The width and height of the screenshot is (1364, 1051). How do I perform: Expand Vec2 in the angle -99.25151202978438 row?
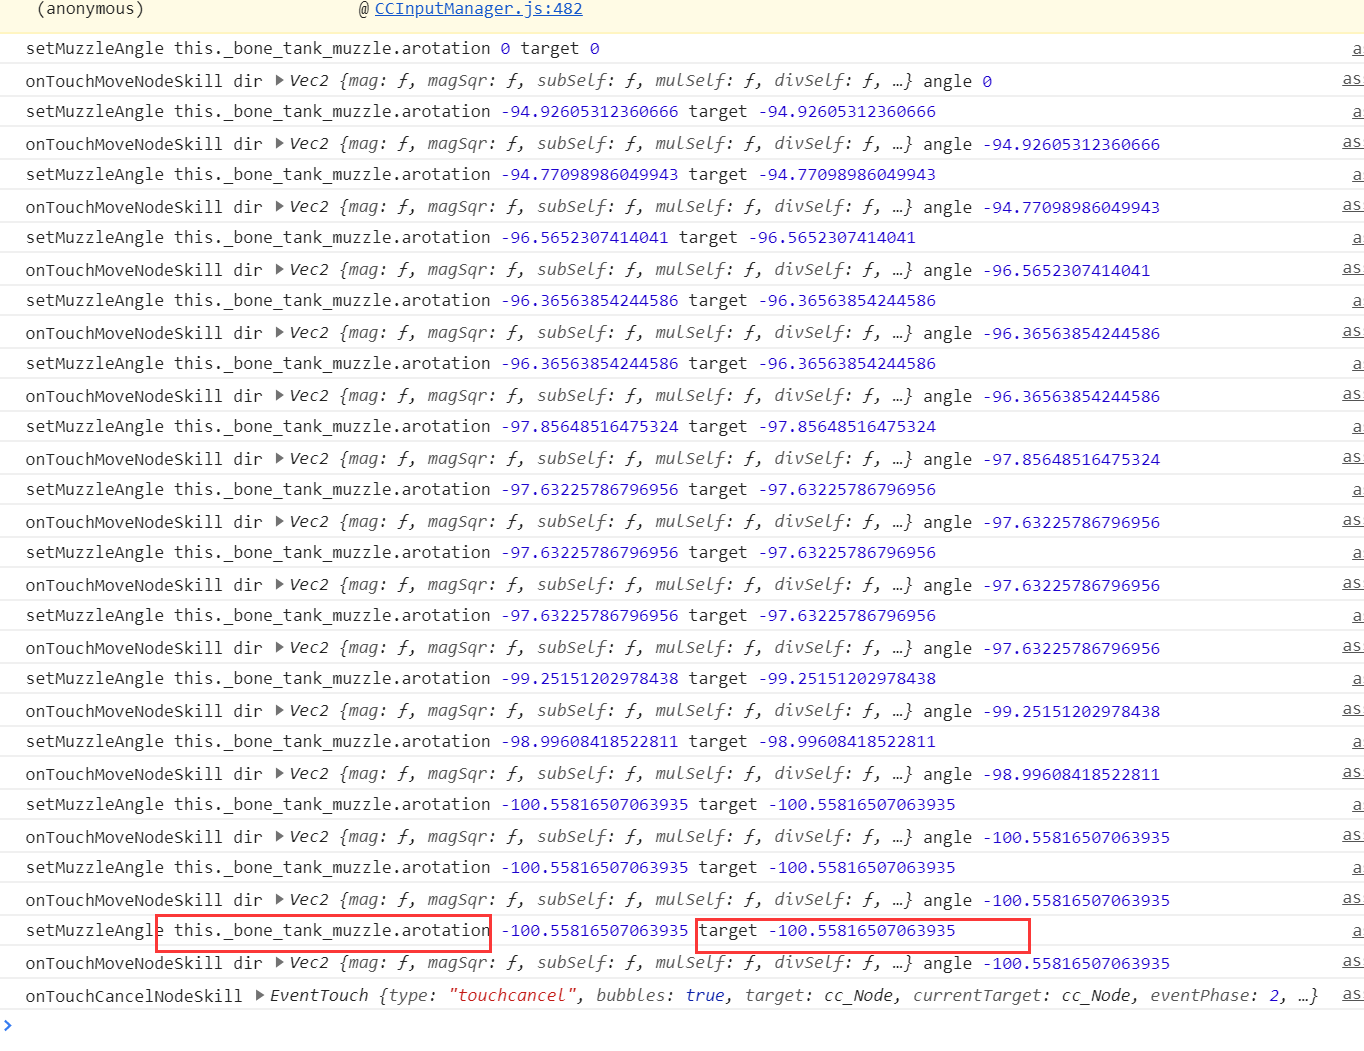point(280,710)
